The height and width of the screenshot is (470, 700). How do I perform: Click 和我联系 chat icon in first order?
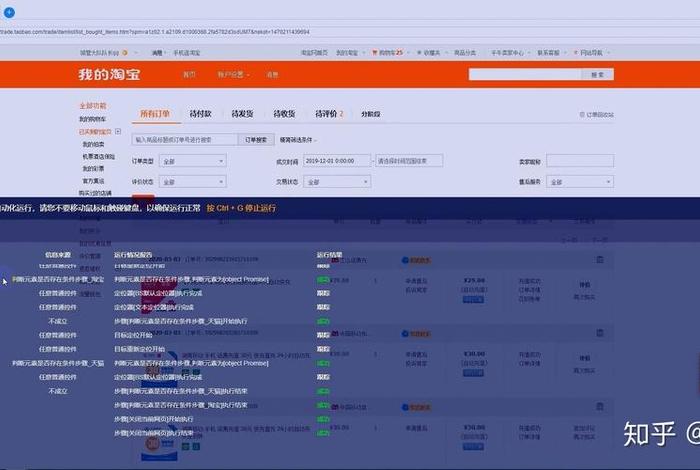[x=416, y=260]
